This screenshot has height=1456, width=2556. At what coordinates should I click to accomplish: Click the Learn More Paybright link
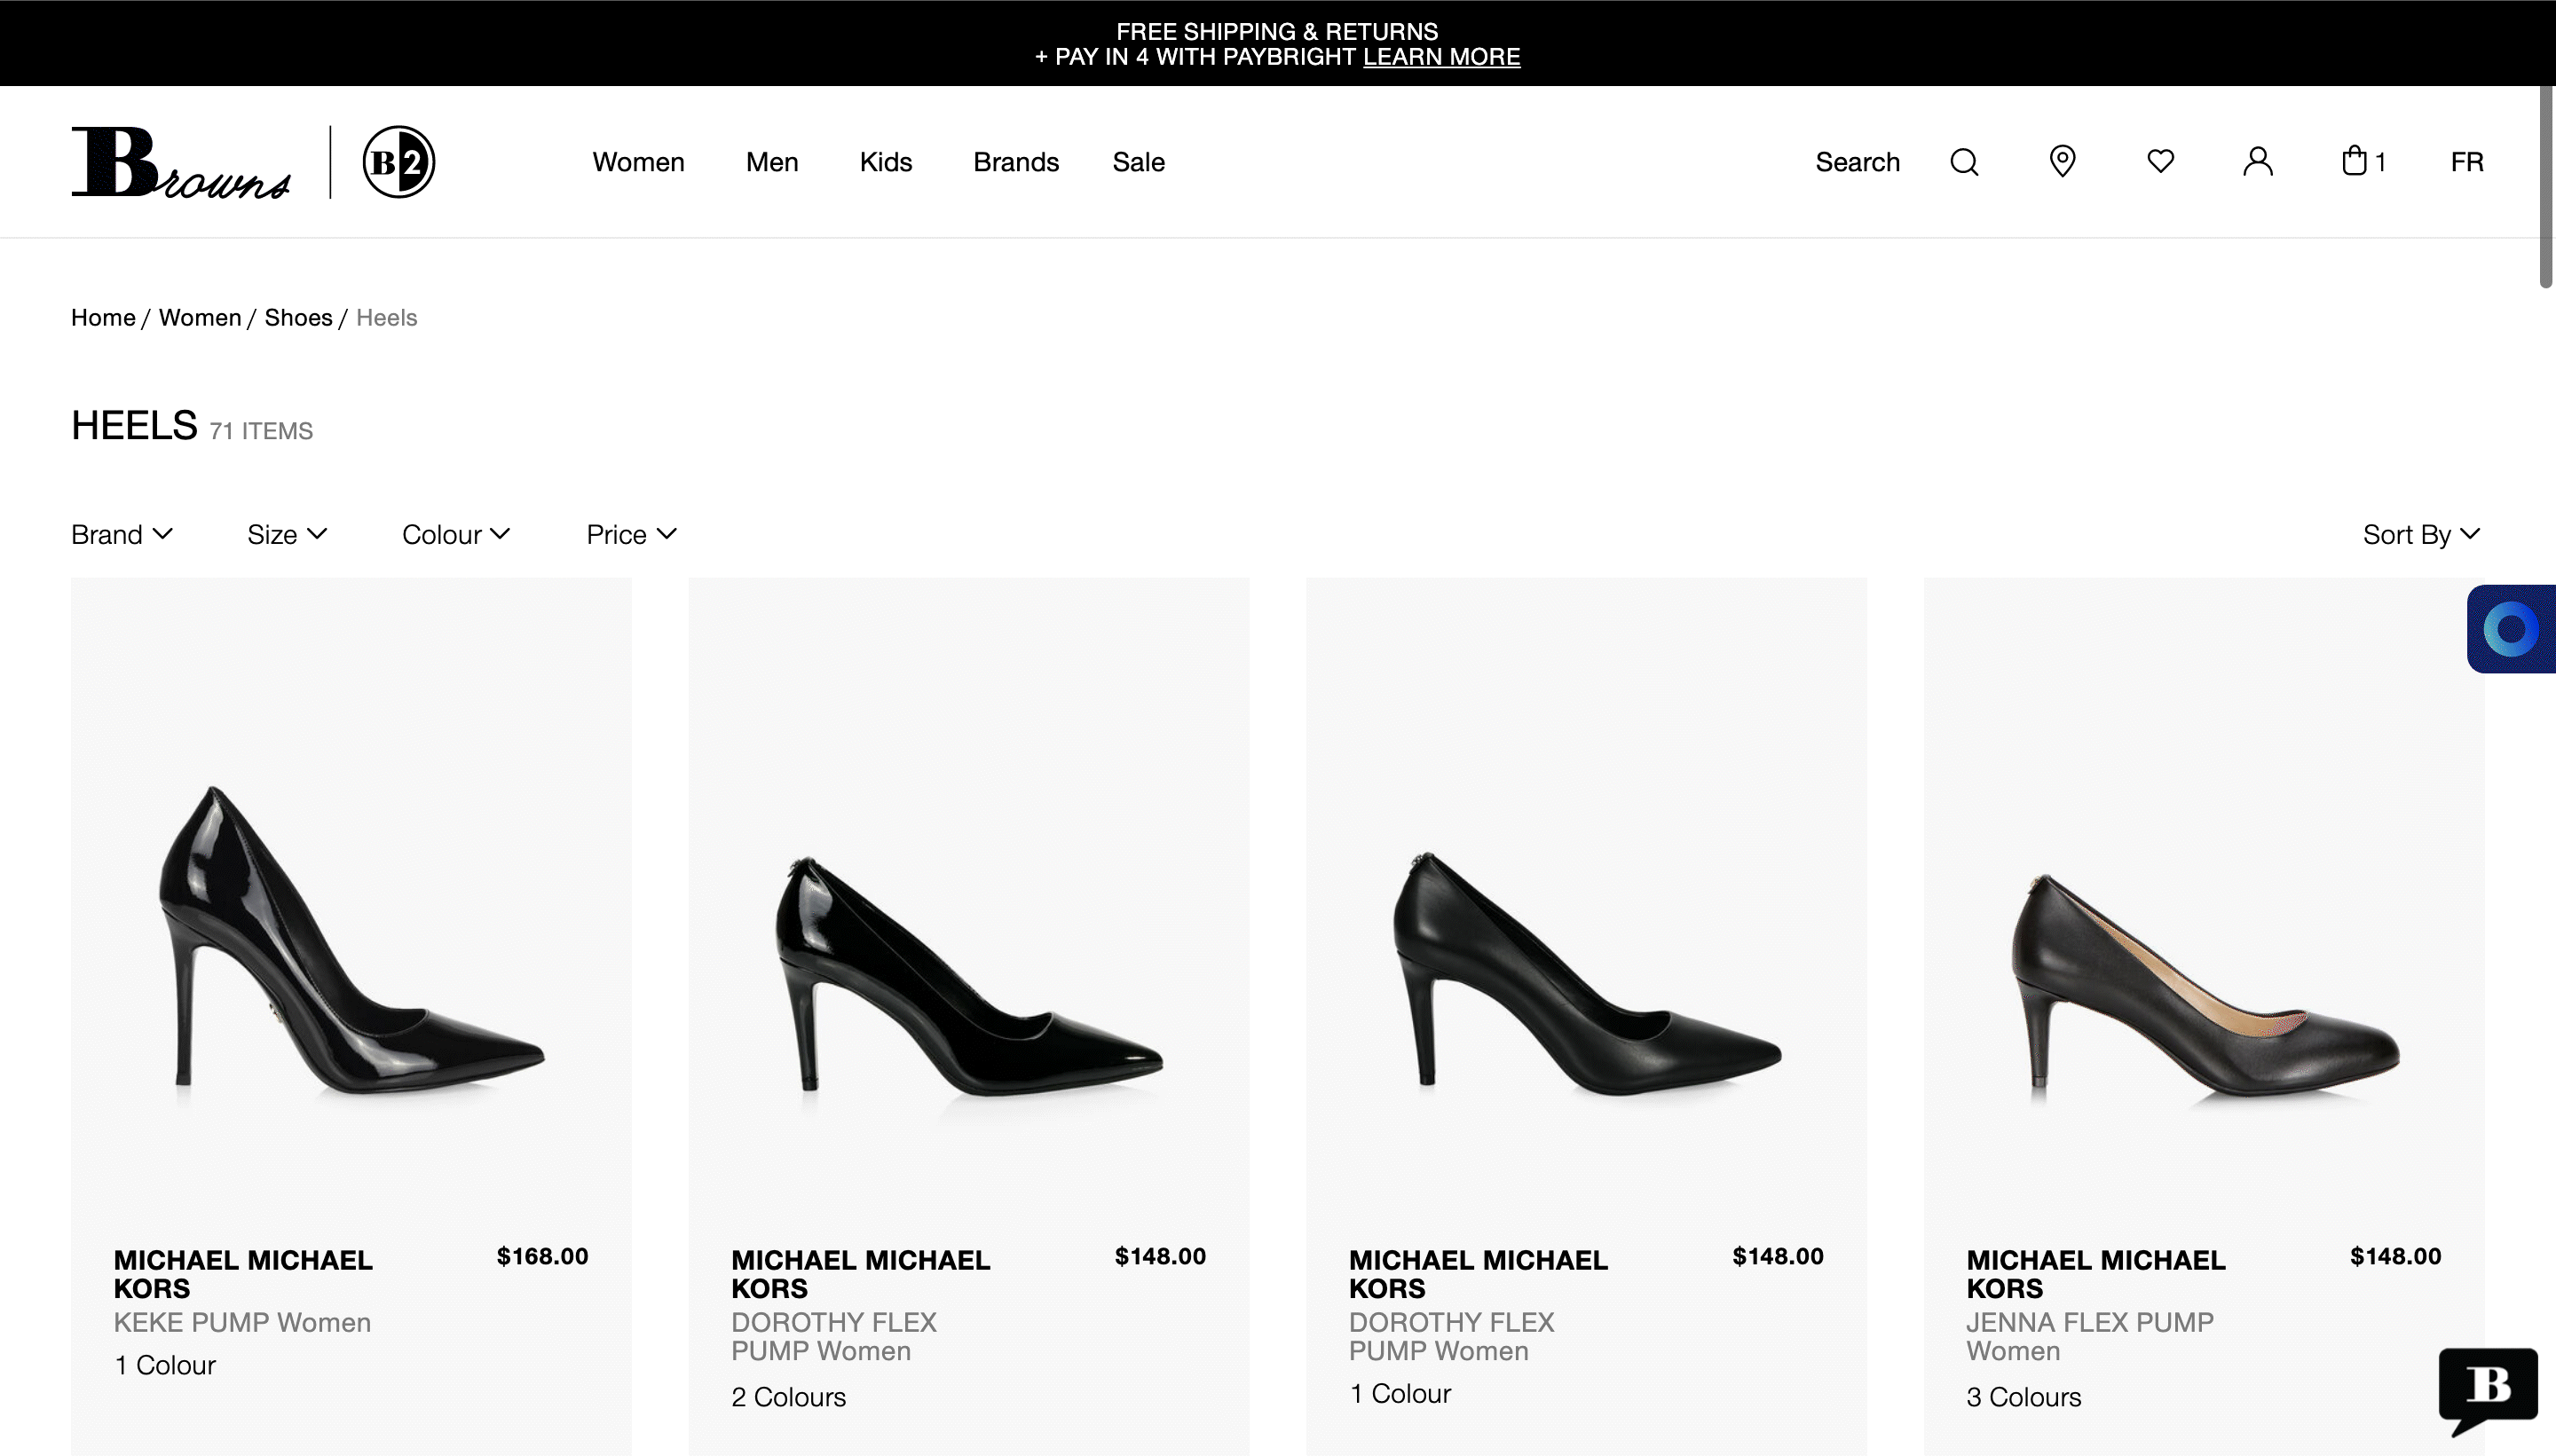click(1441, 57)
